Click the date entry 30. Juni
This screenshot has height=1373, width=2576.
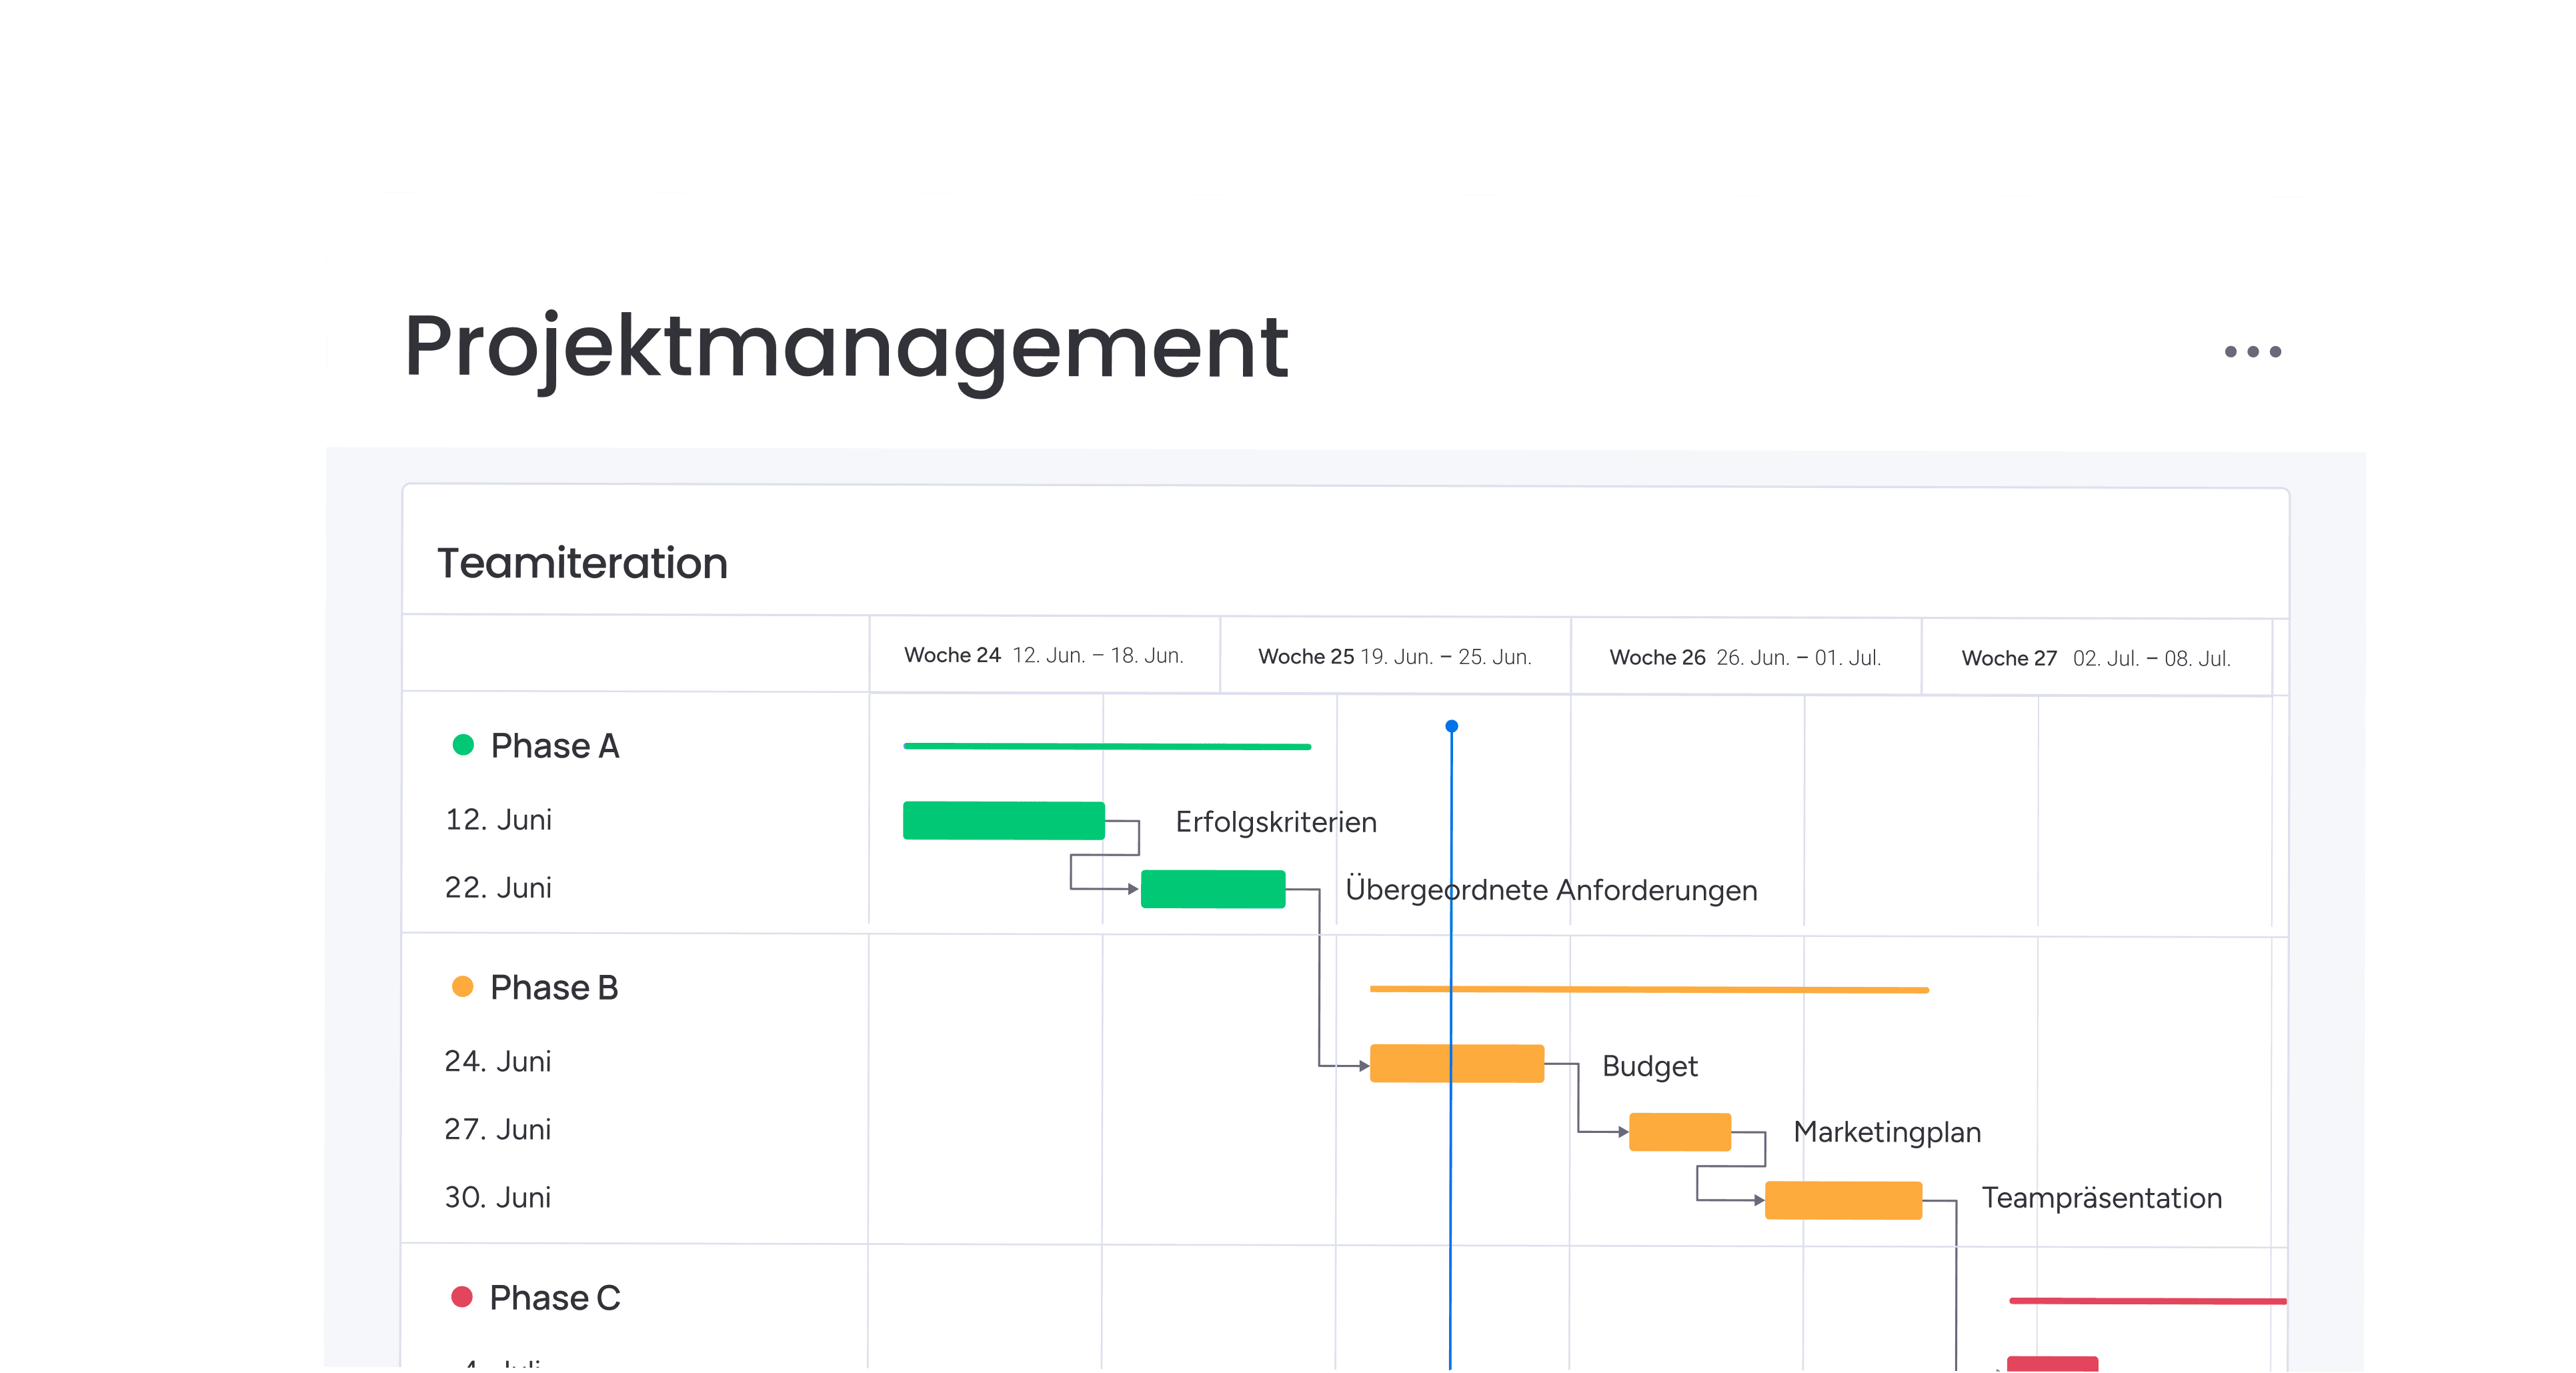click(499, 1198)
